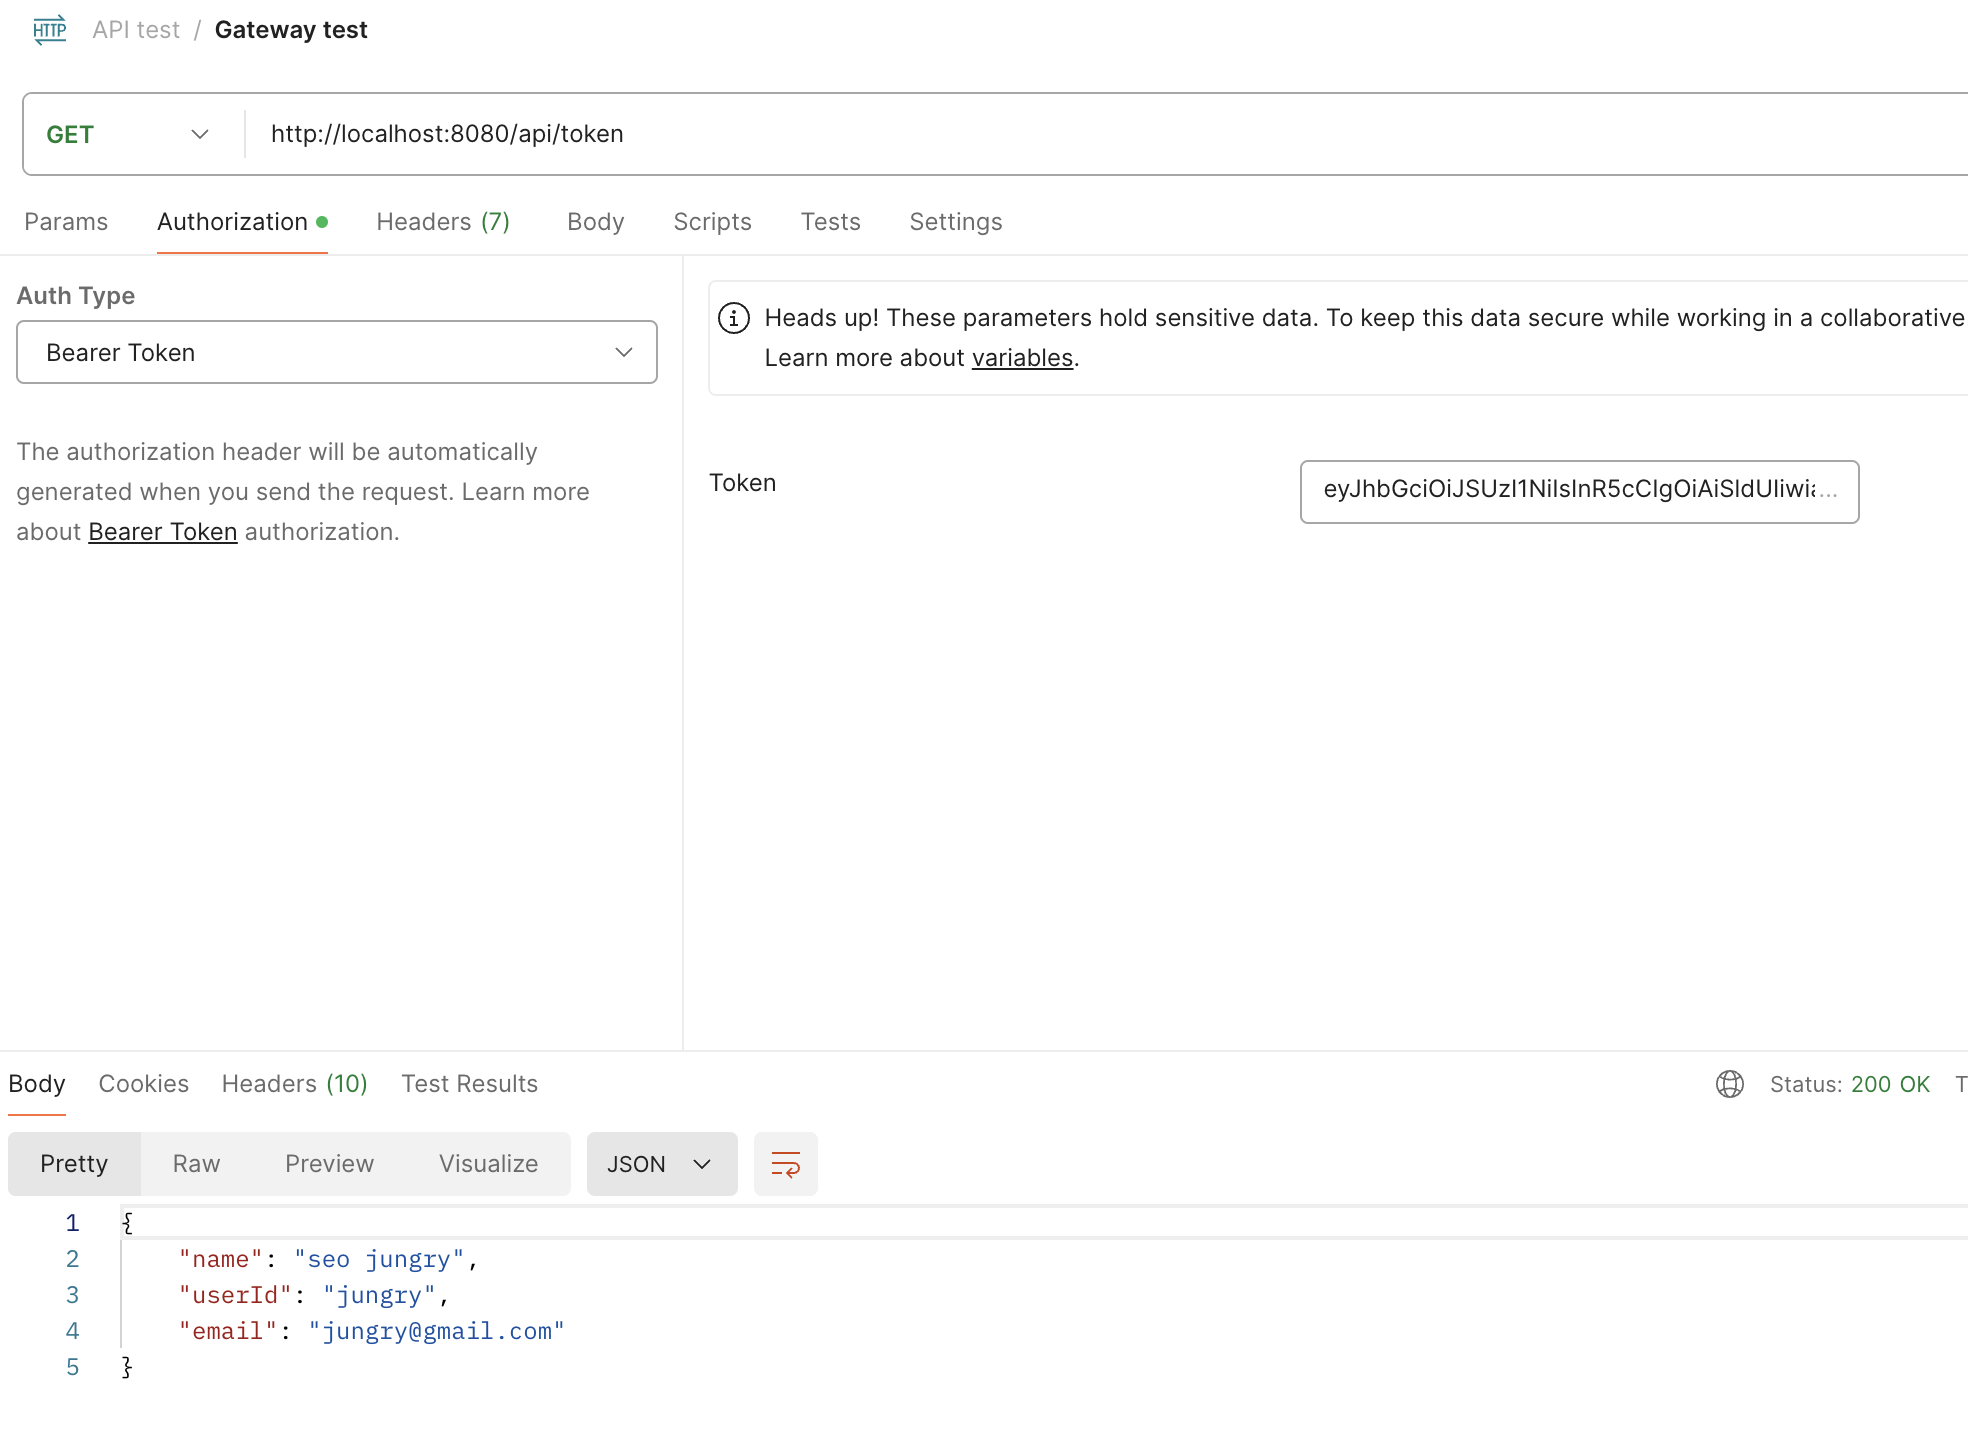1968x1450 pixels.
Task: Show the Test Results tab
Action: tap(469, 1084)
